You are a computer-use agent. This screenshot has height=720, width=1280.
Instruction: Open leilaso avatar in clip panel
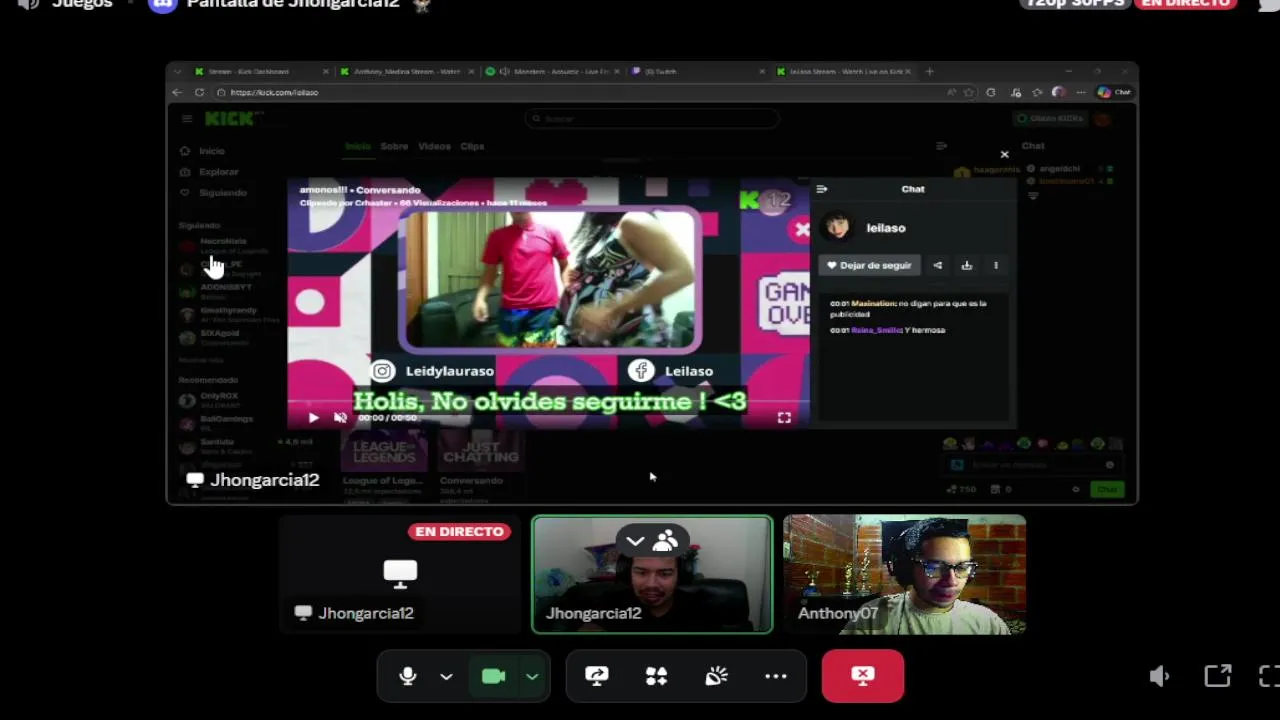(837, 227)
